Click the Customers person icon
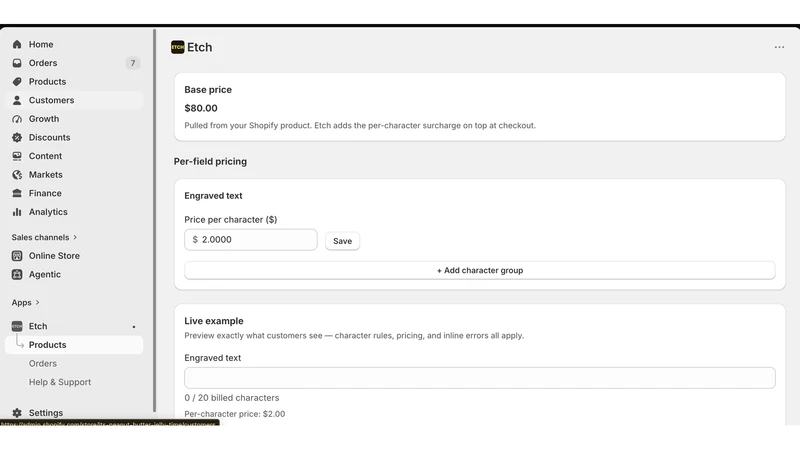Screen dimensions: 800x450 (x=17, y=100)
